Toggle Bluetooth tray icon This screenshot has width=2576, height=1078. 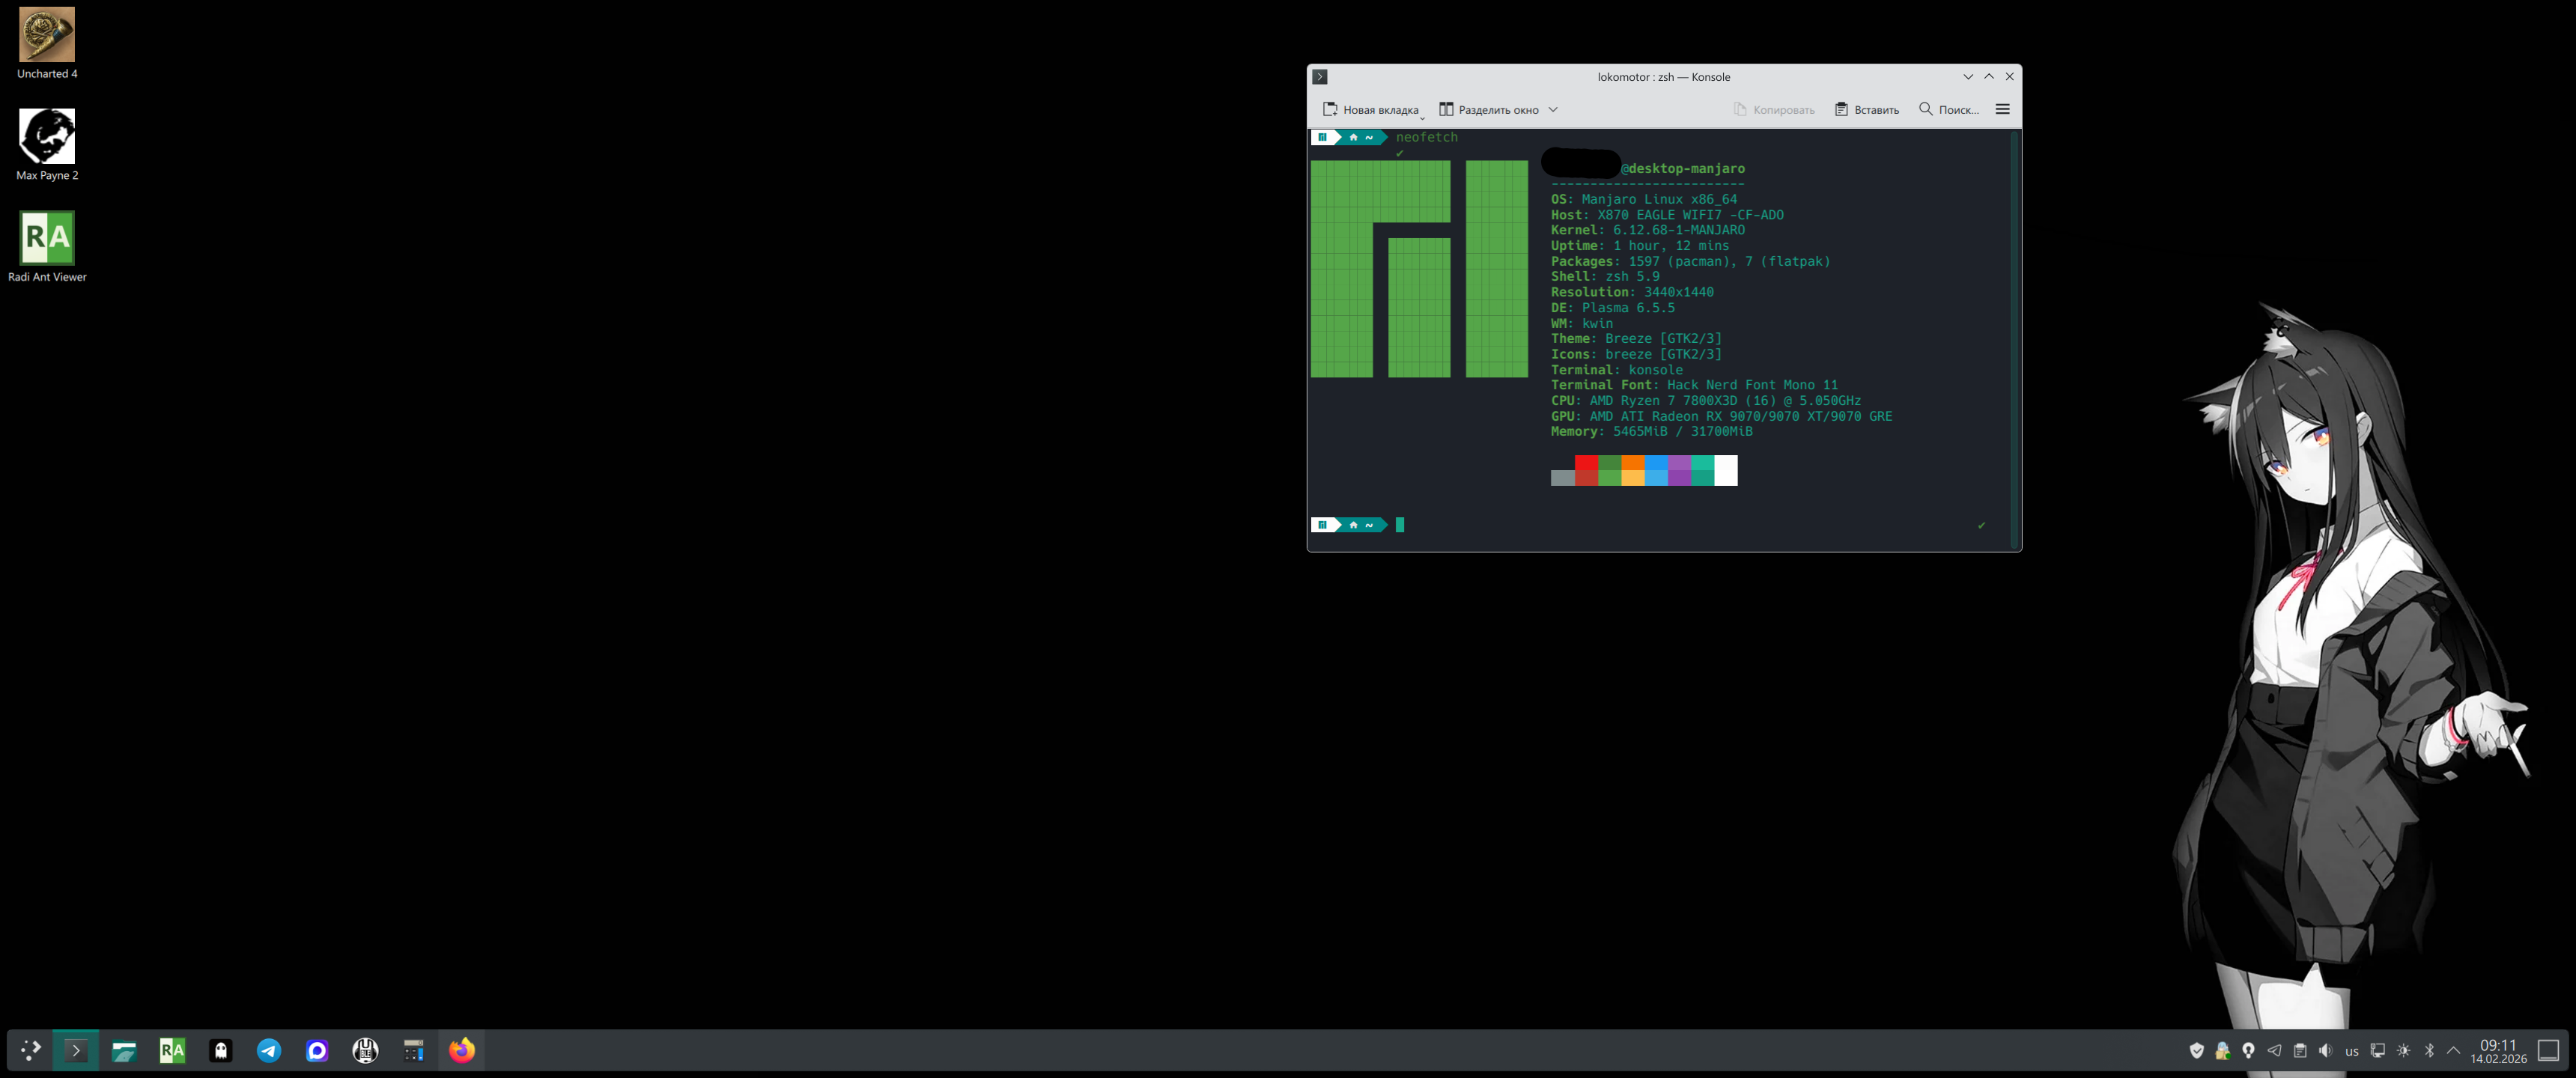(x=2430, y=1050)
